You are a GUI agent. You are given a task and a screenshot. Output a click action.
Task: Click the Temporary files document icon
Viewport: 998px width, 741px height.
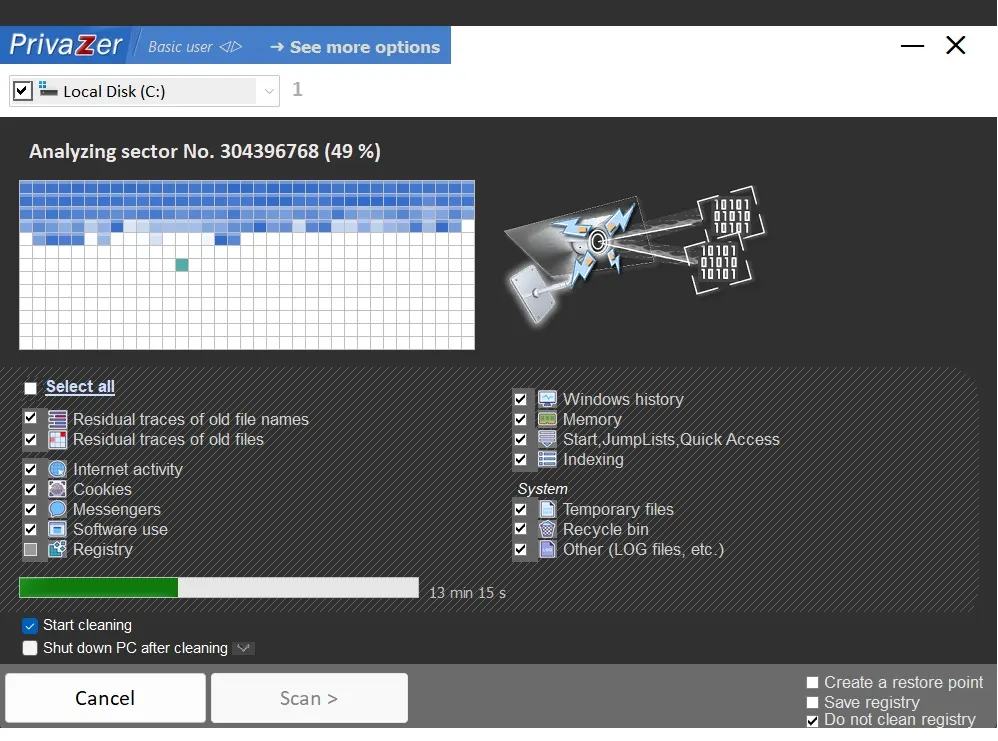point(547,509)
